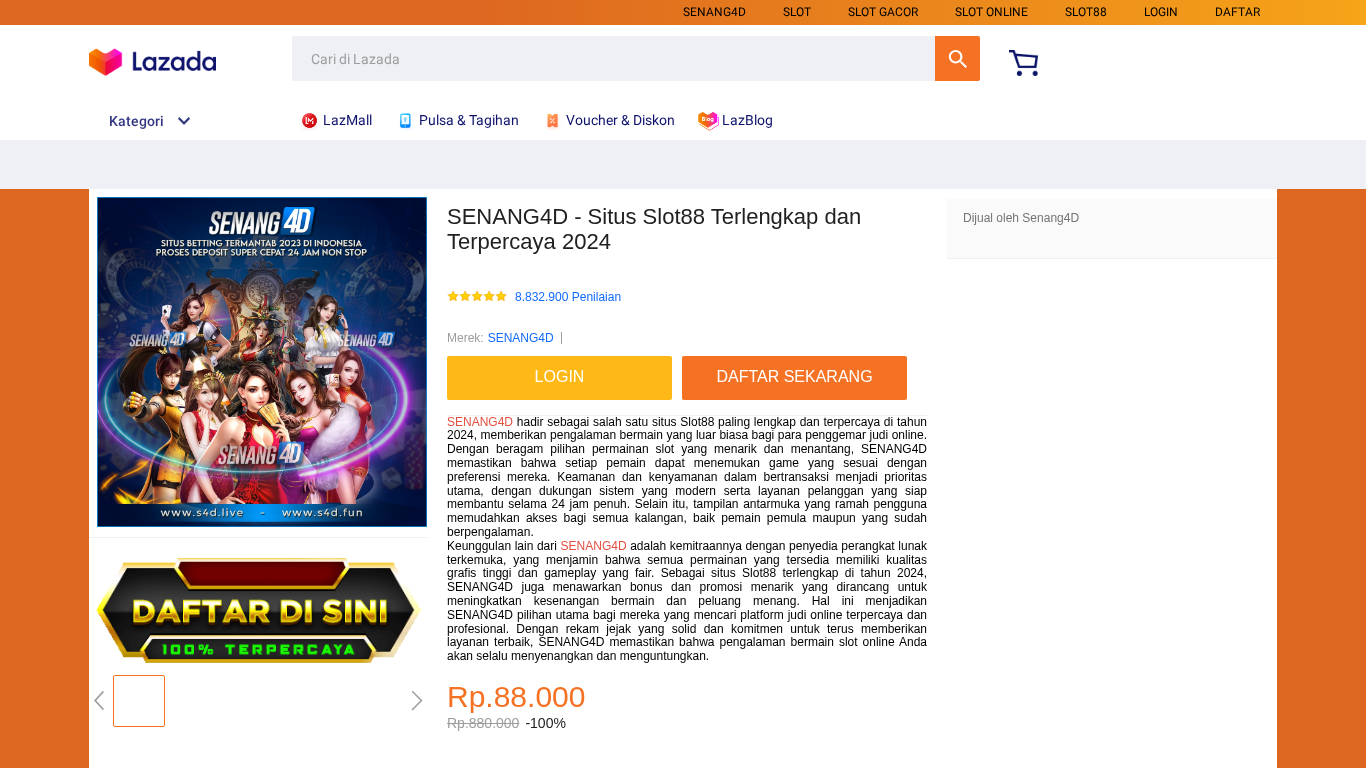This screenshot has width=1366, height=768.
Task: Select the product image thumbnail
Action: click(139, 701)
